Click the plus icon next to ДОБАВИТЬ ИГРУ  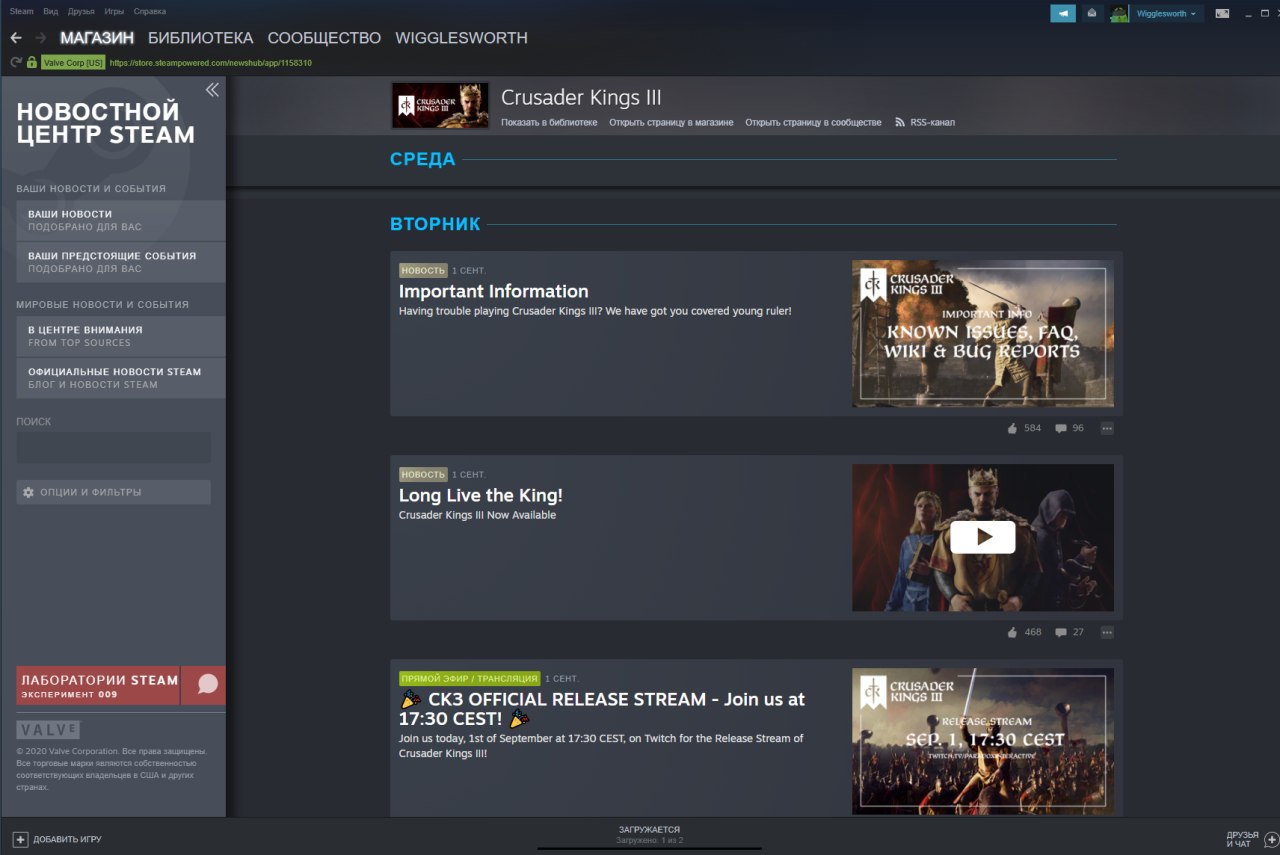(20, 839)
